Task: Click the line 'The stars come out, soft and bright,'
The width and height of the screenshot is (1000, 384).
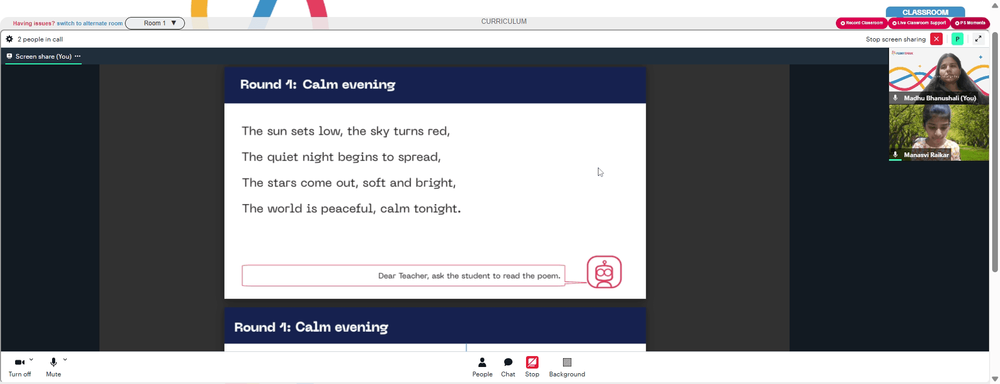Action: point(349,183)
